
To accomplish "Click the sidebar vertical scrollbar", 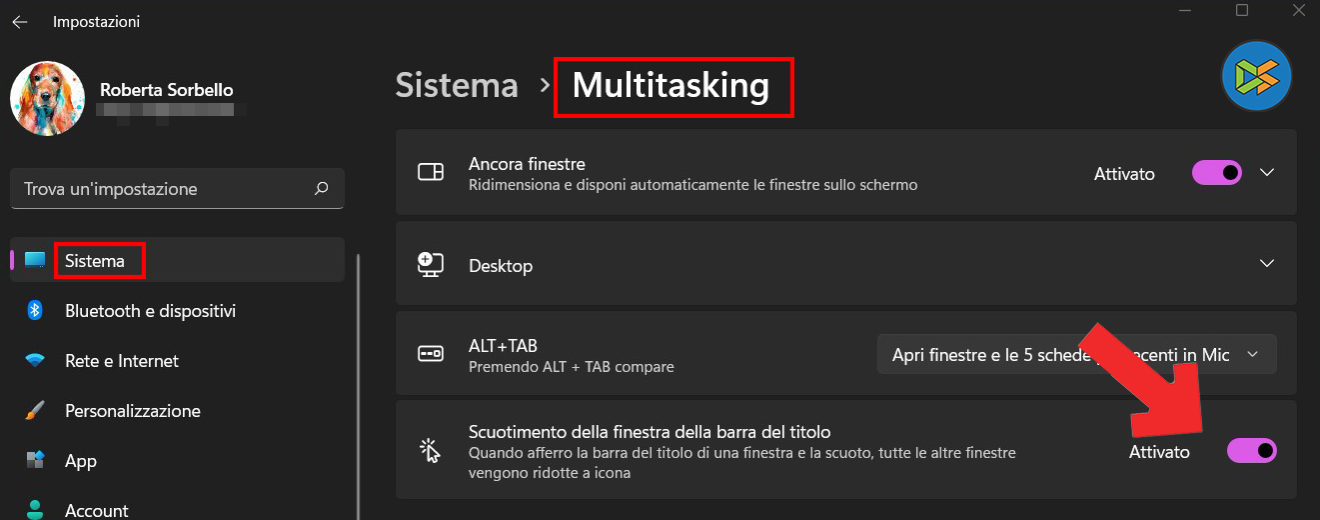I will [x=358, y=380].
